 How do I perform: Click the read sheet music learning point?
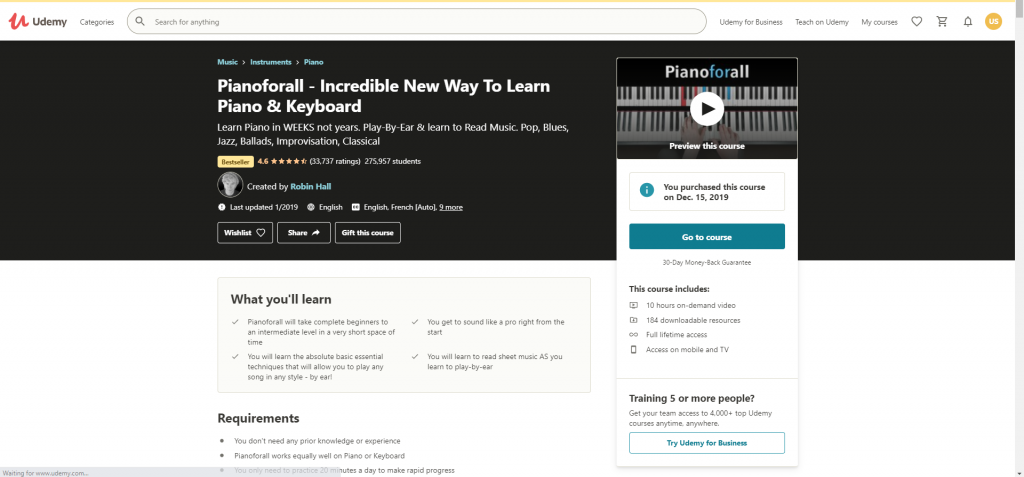point(494,361)
